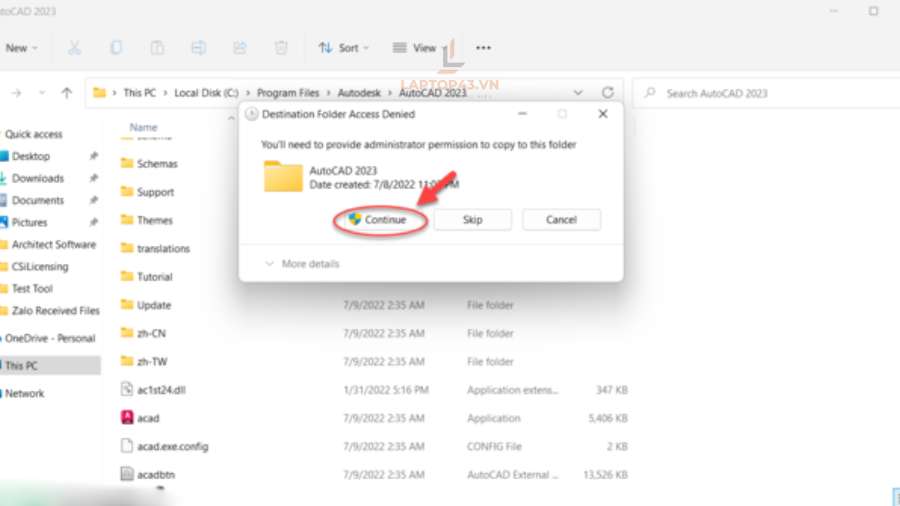The height and width of the screenshot is (506, 900).
Task: Click the search magnifier icon
Action: (650, 92)
